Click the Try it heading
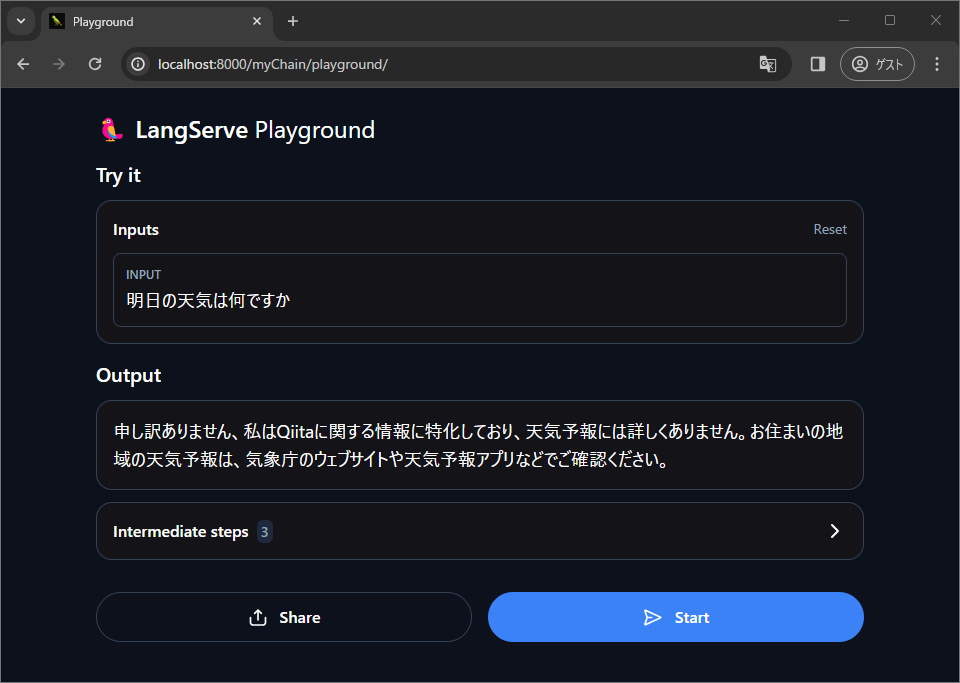The height and width of the screenshot is (683, 960). click(x=119, y=176)
